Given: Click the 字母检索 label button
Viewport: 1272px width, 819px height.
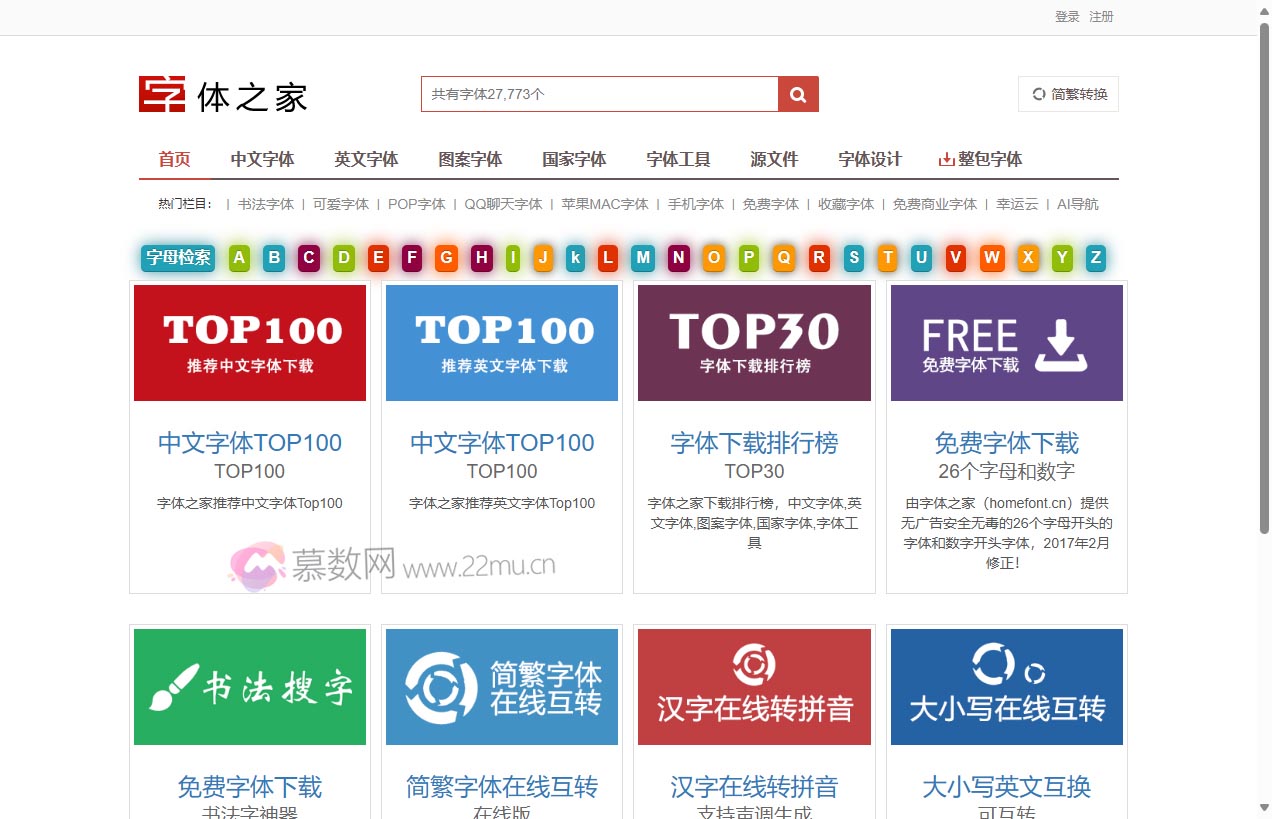Looking at the screenshot, I should coord(177,257).
